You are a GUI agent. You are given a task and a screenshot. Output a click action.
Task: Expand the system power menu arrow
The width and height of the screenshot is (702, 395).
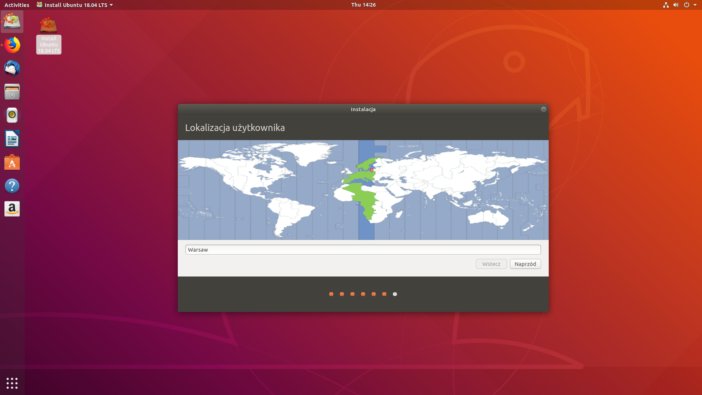tap(695, 5)
